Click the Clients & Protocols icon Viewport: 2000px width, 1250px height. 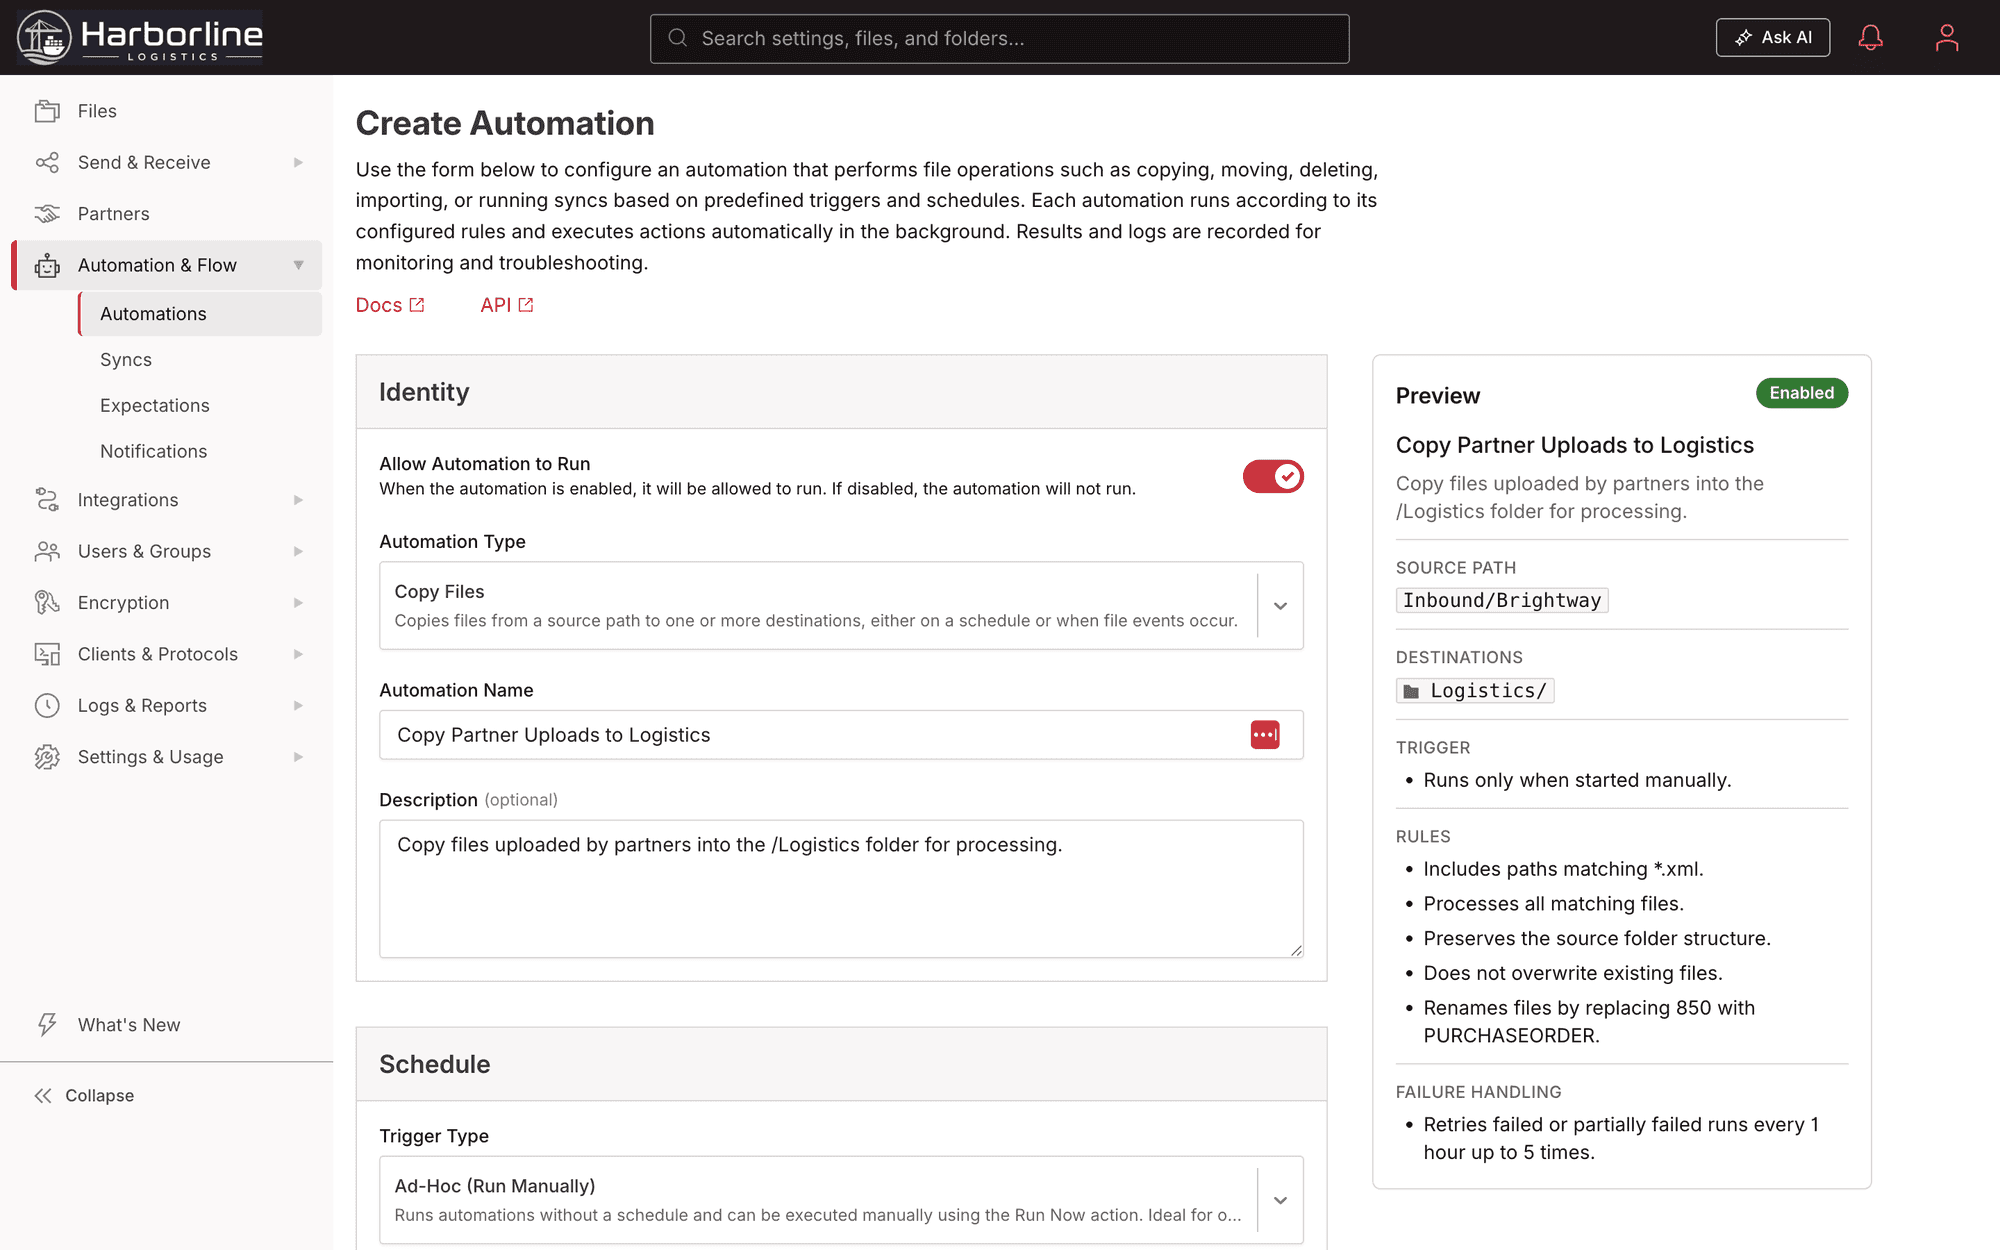[x=47, y=654]
